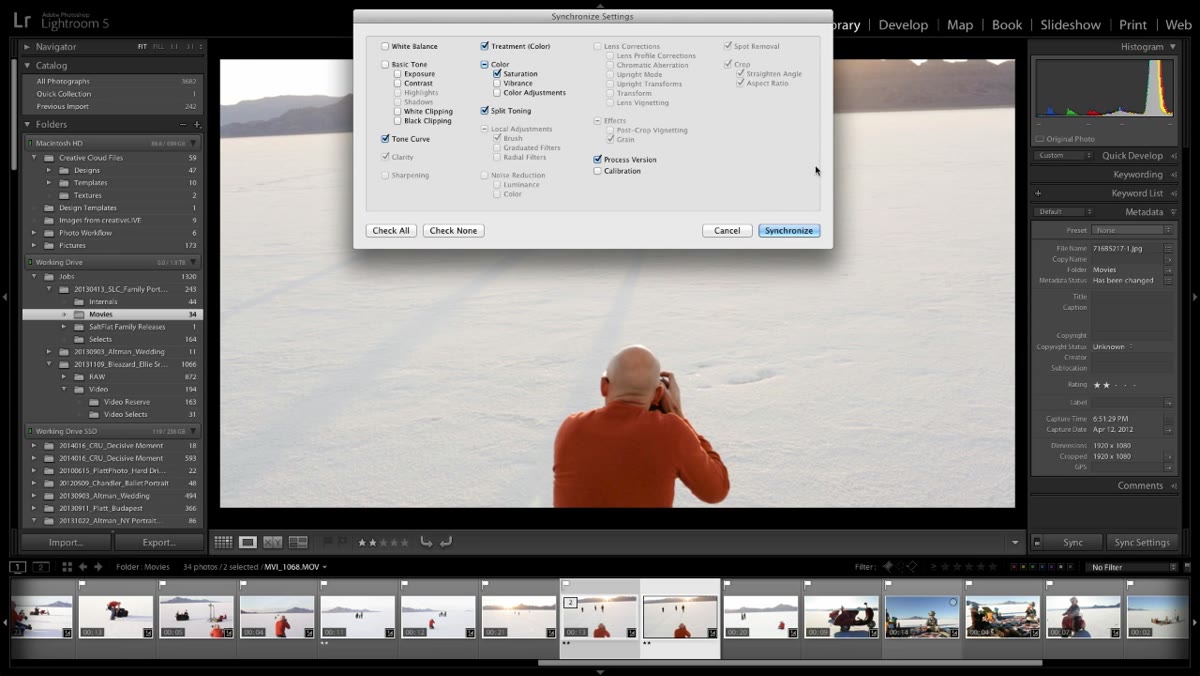Toggle the Original Photo checkbox under histogram
Image resolution: width=1200 pixels, height=676 pixels.
pos(1040,139)
